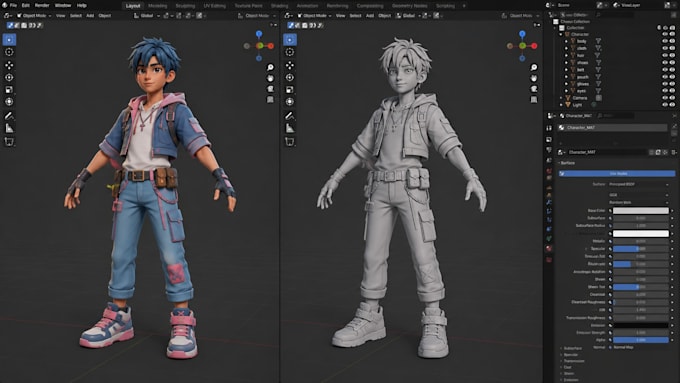The image size is (680, 383).
Task: Open the Edit menu
Action: coord(26,6)
